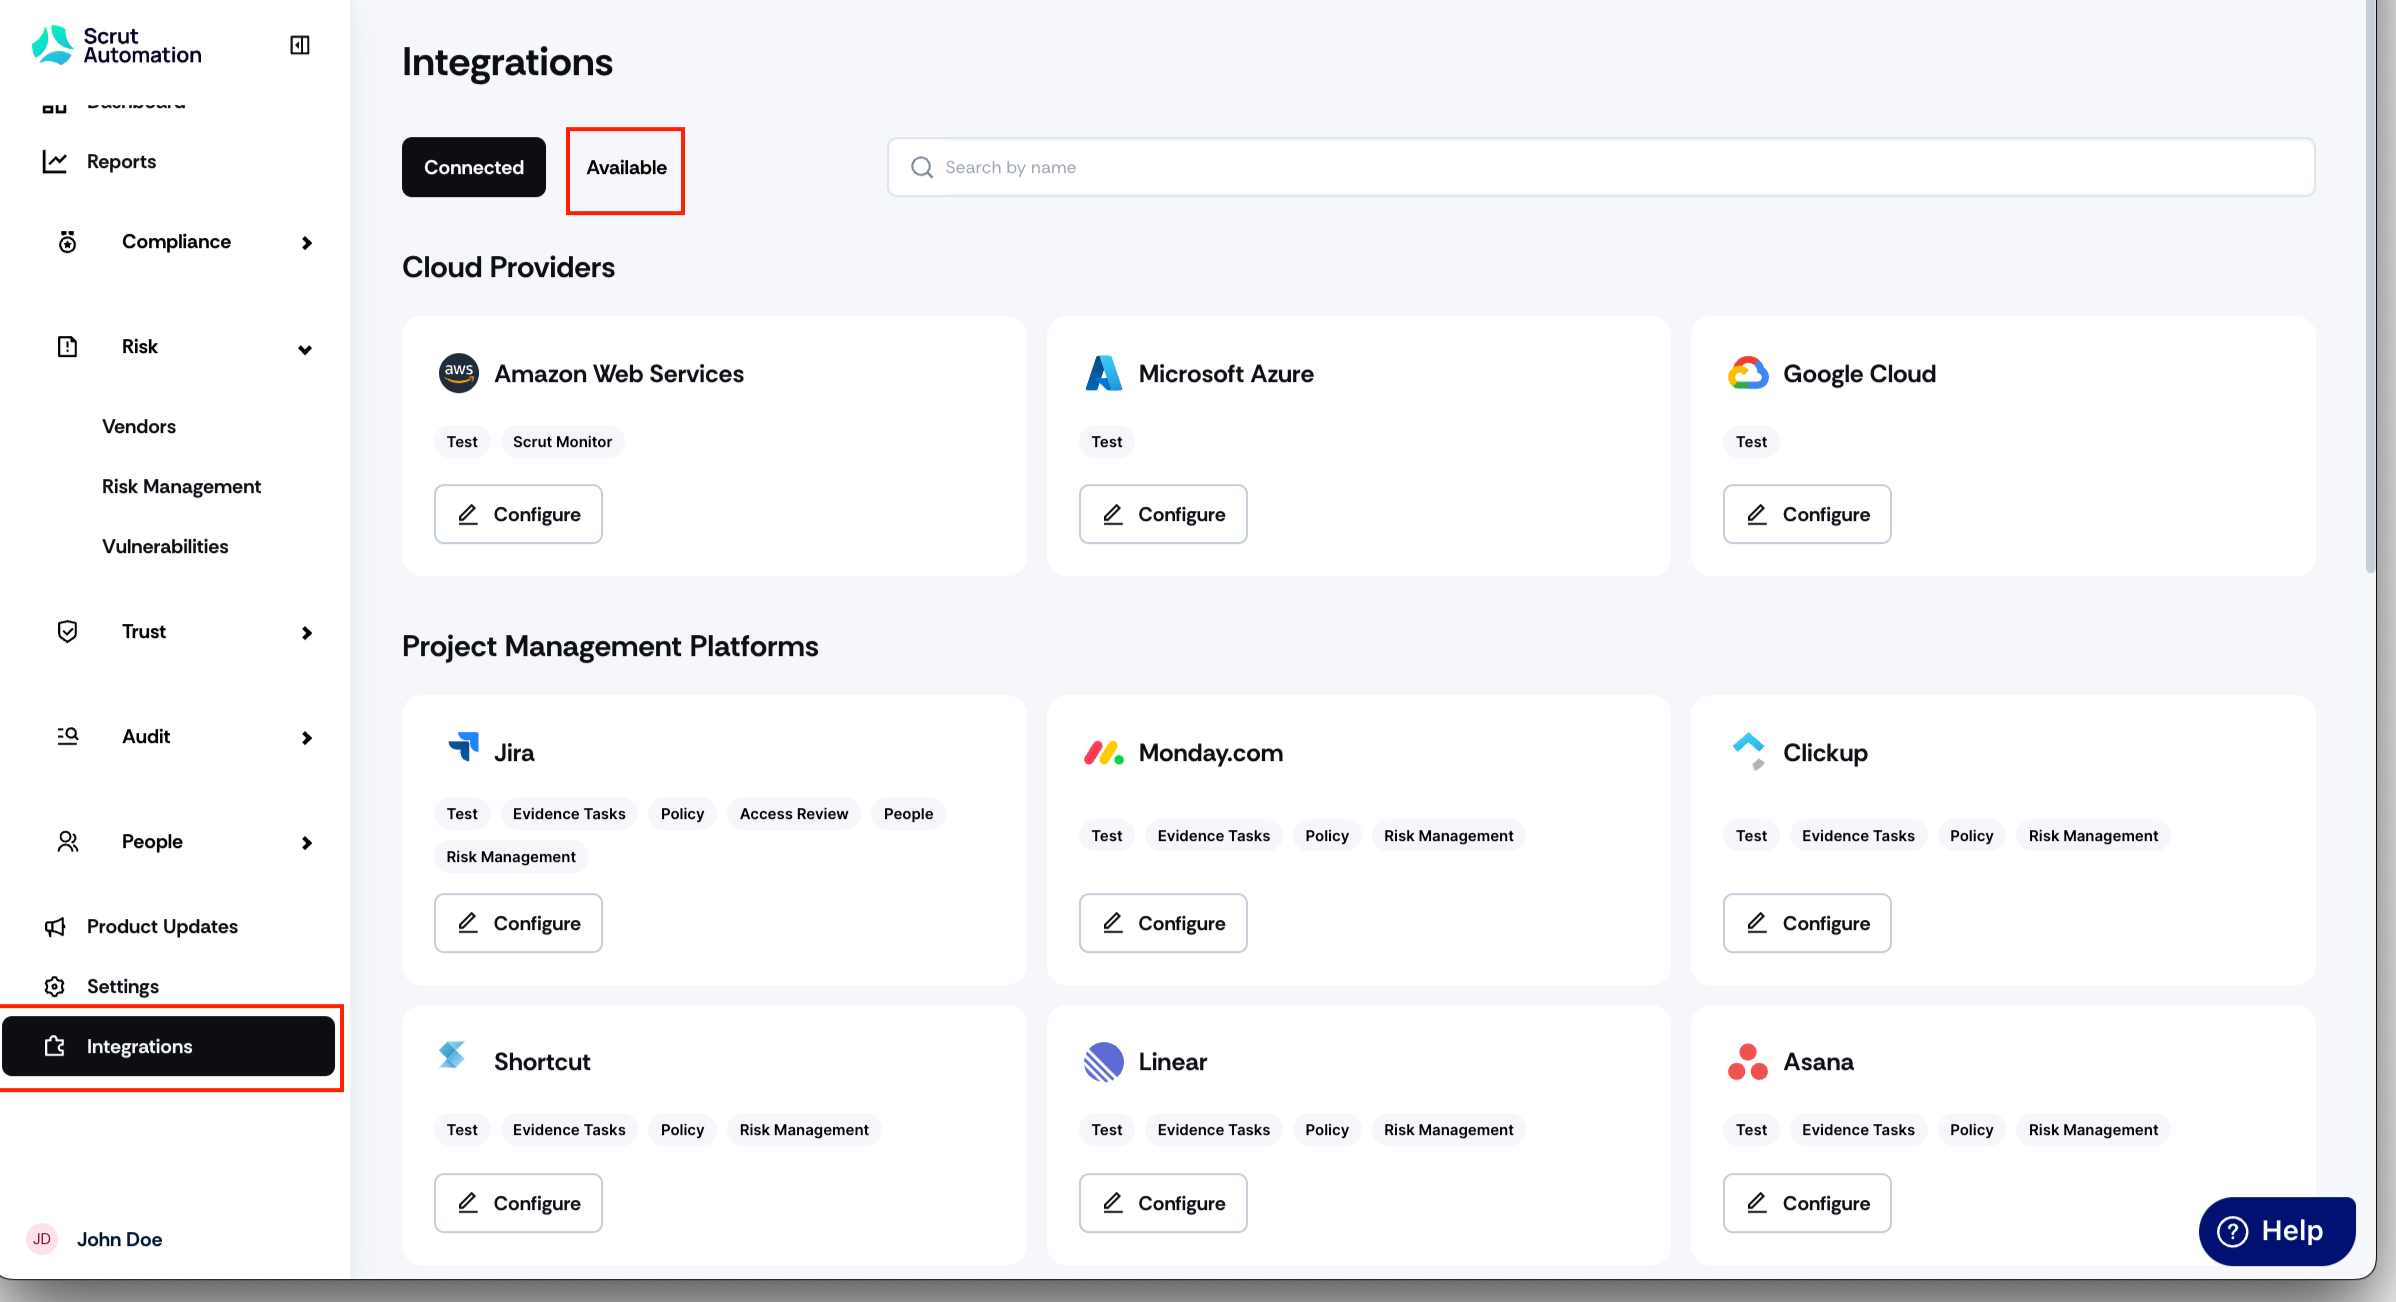
Task: Click the Shortcut logo
Action: 452,1055
